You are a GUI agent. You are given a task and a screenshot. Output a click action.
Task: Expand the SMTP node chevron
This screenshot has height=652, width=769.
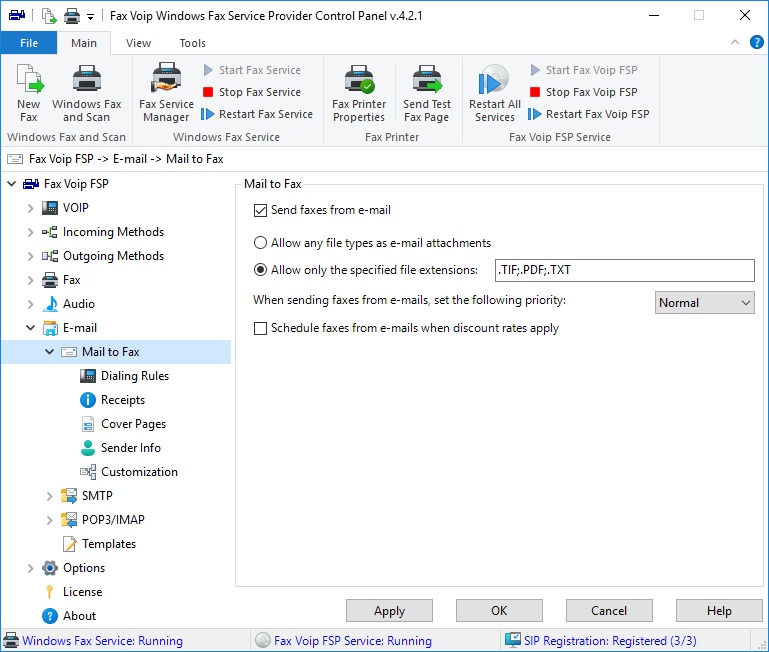pyautogui.click(x=50, y=496)
